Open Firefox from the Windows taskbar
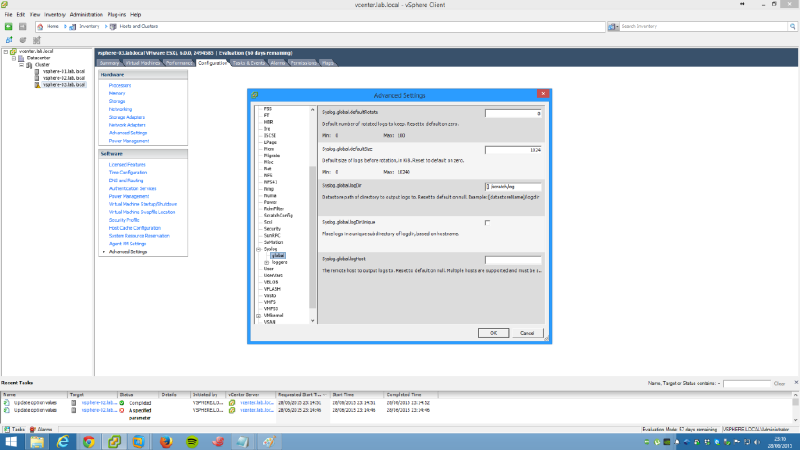 (x=165, y=440)
